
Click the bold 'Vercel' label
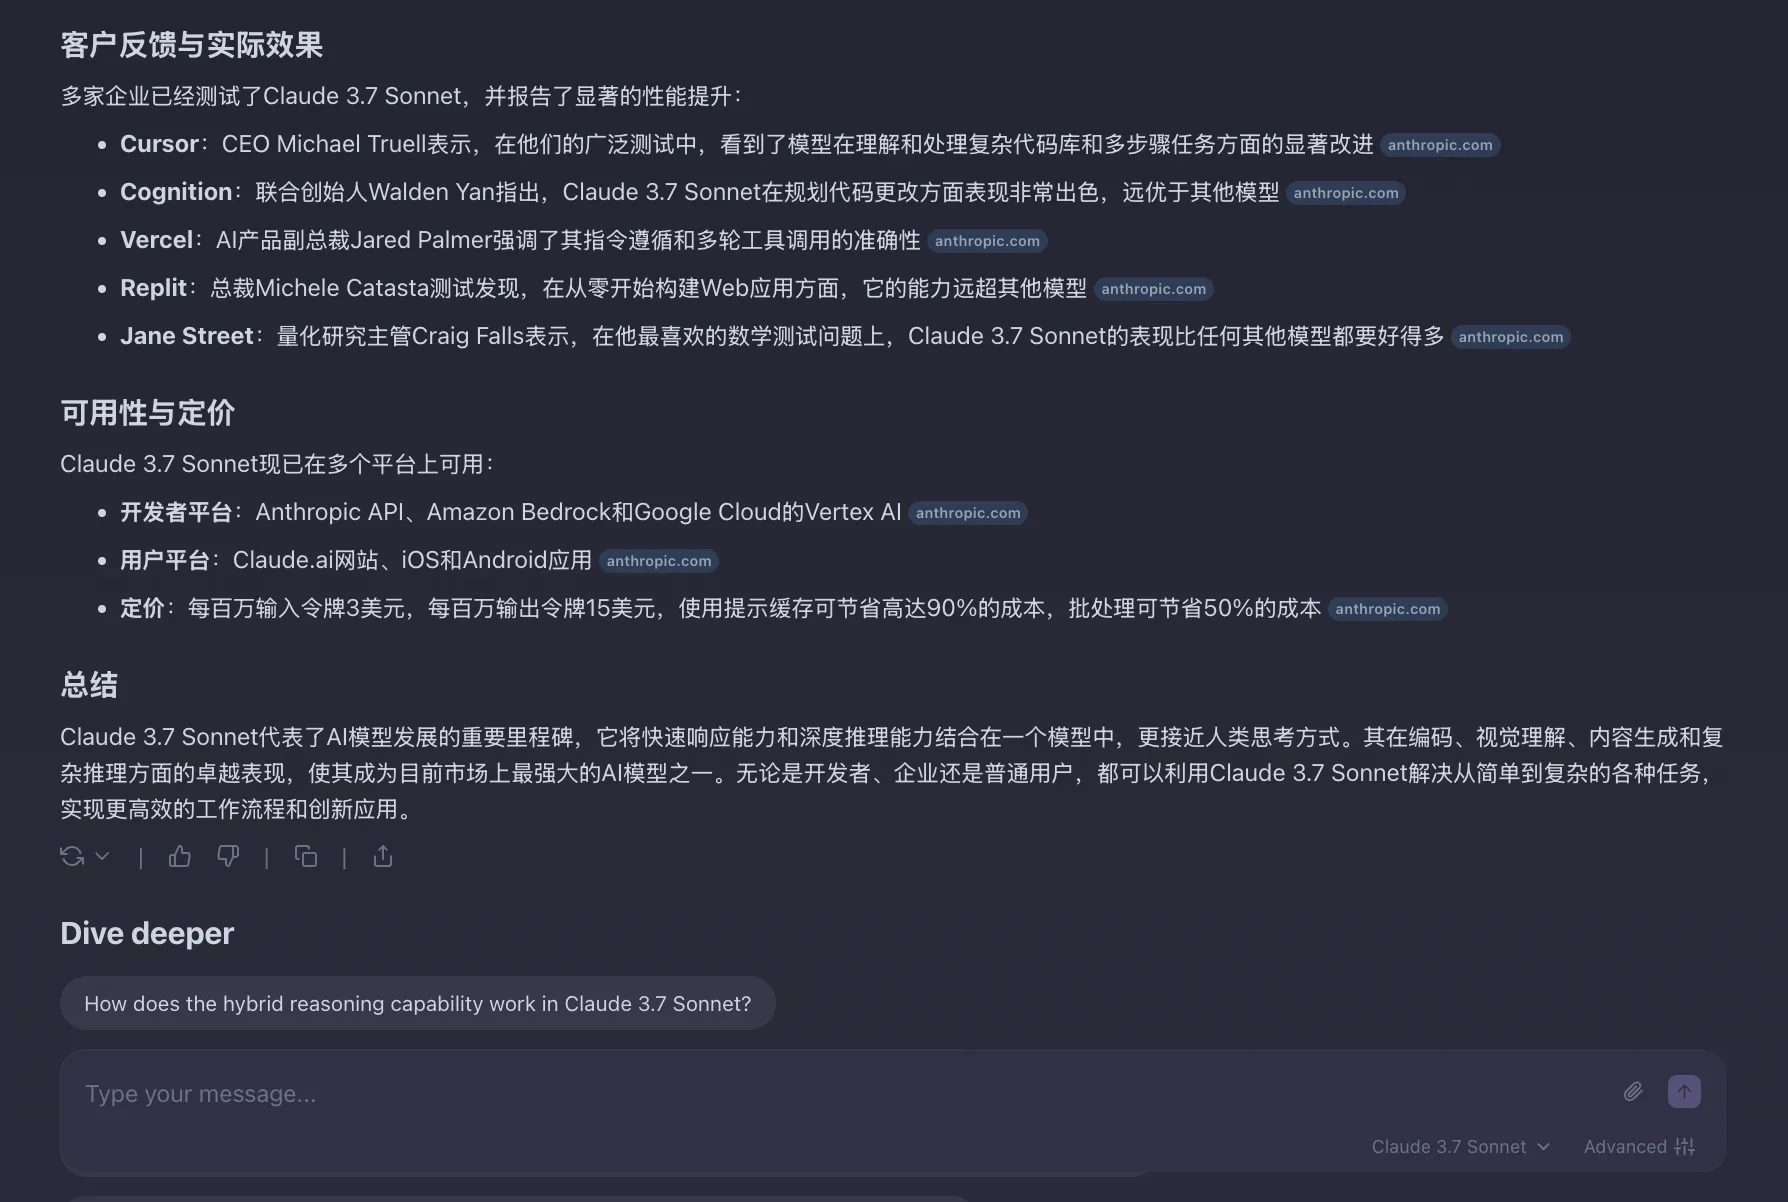(156, 240)
